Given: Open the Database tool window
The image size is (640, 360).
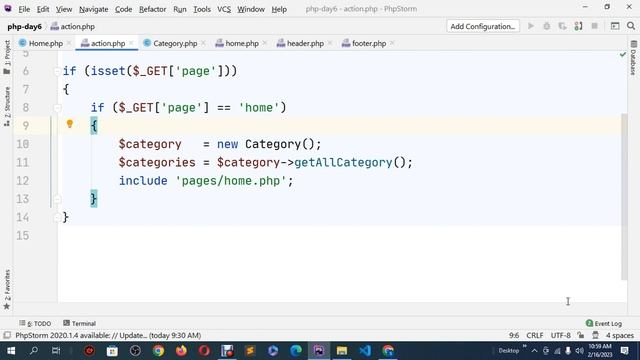Looking at the screenshot, I should (633, 58).
